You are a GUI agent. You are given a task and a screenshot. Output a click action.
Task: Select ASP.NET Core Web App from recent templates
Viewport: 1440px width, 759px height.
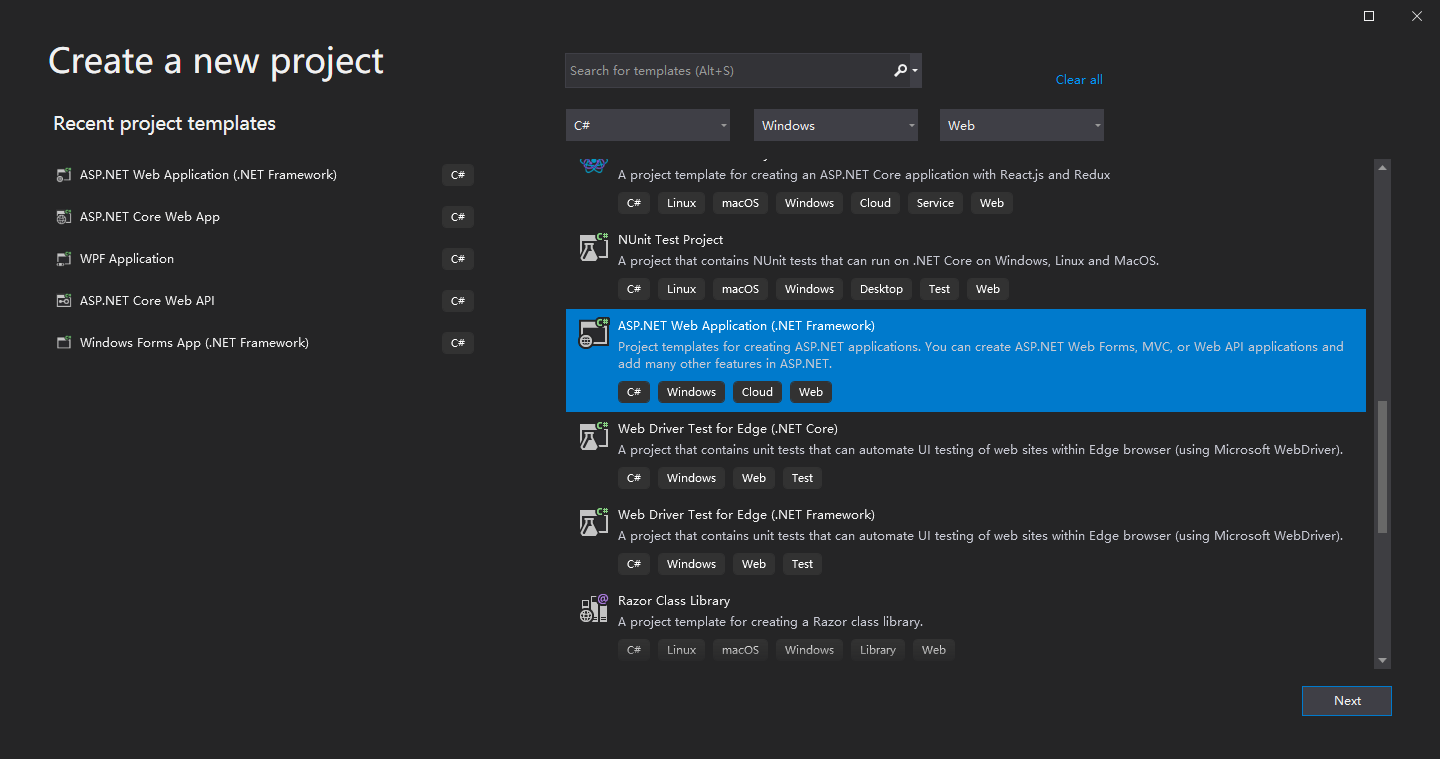pyautogui.click(x=150, y=216)
